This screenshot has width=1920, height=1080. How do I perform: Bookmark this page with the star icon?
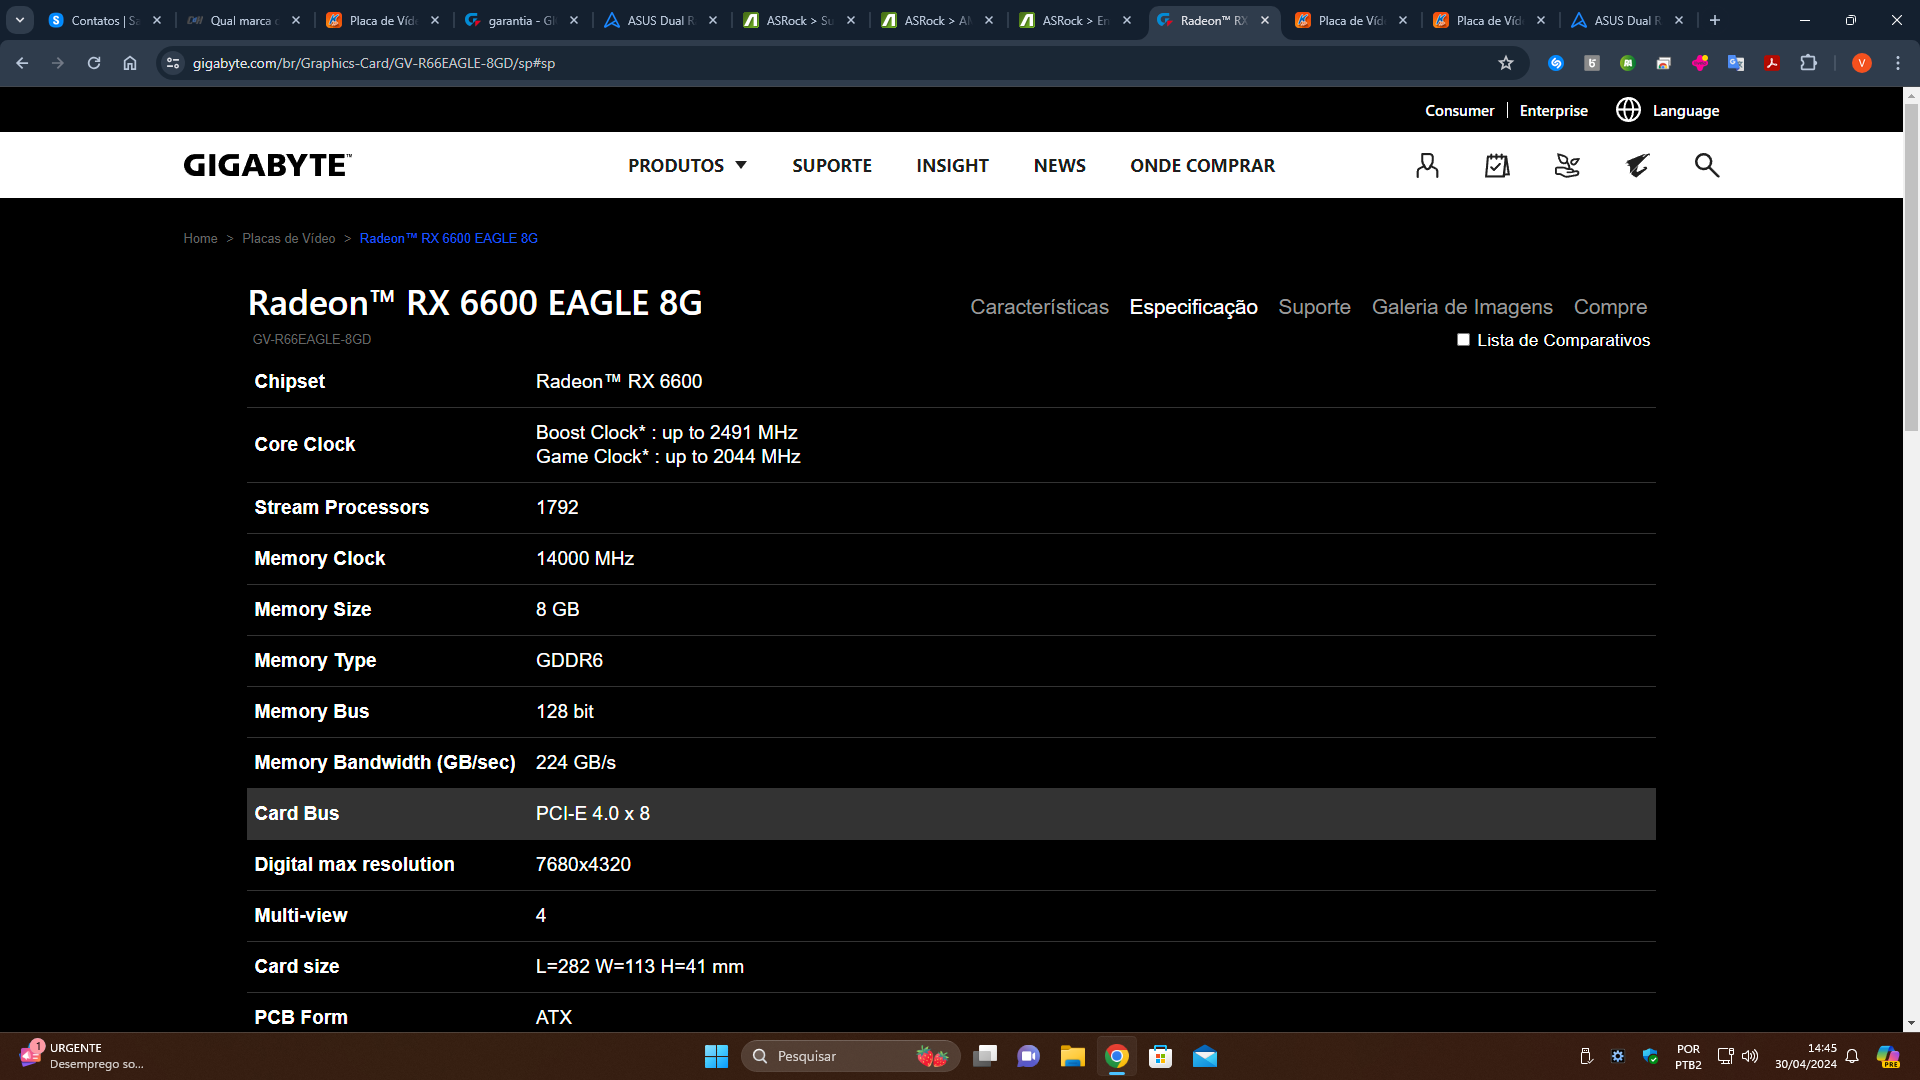click(1506, 63)
